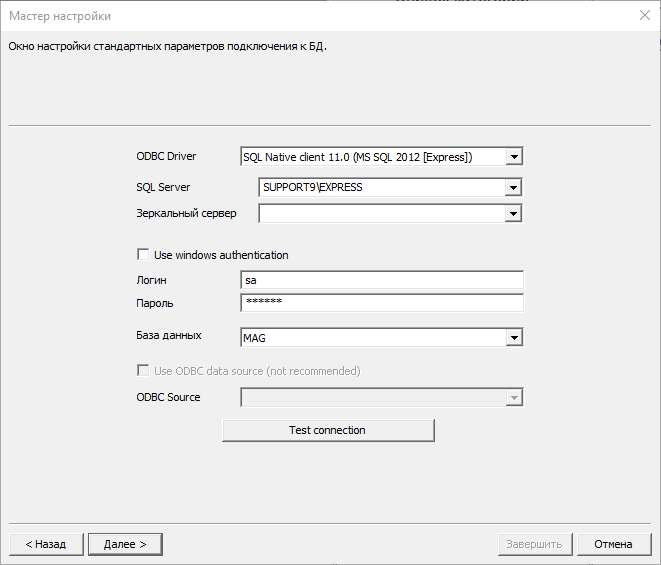Expand the Зеркальный сервер dropdown arrow
This screenshot has width=661, height=565.
click(x=513, y=213)
